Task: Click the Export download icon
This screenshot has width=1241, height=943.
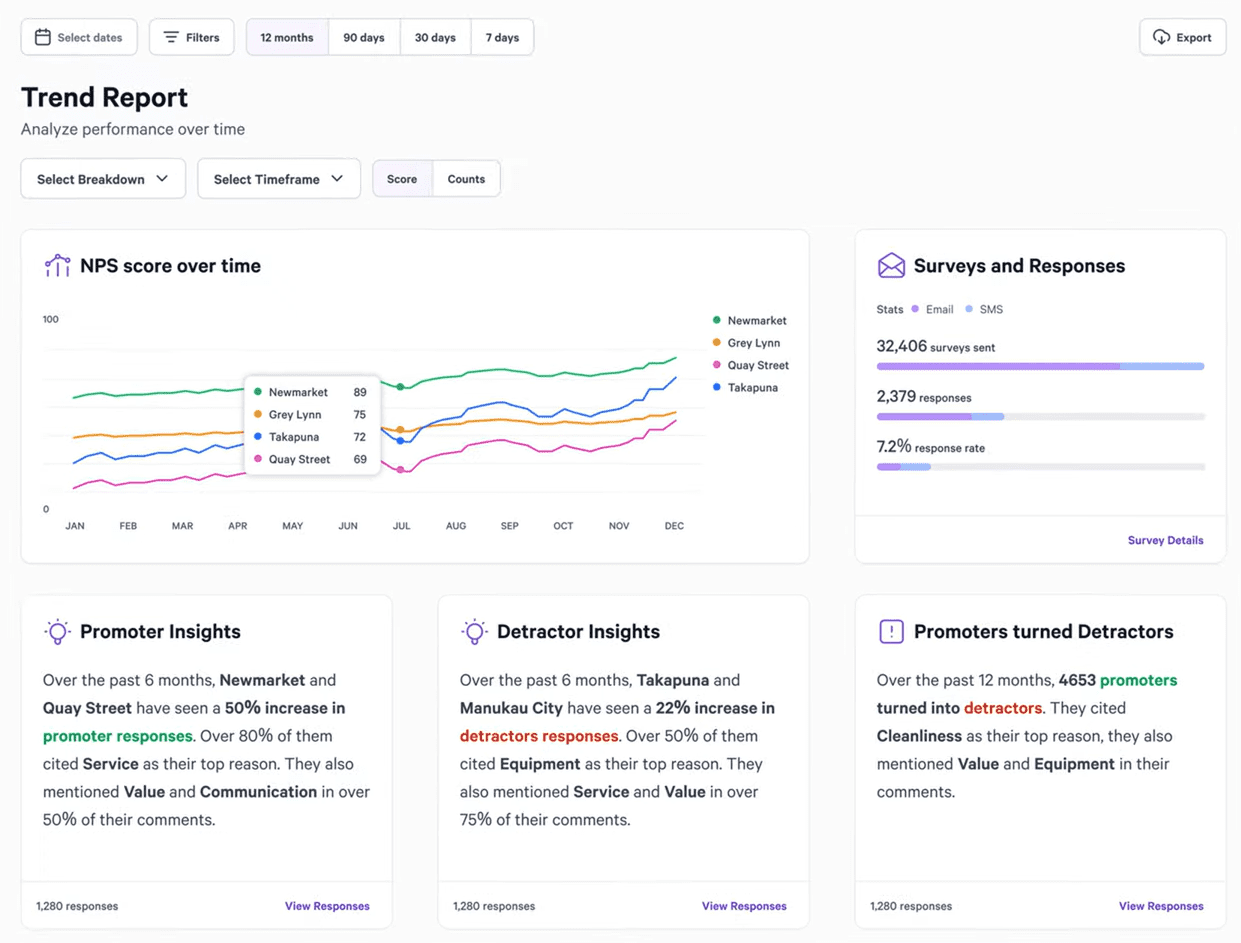Action: (1162, 36)
